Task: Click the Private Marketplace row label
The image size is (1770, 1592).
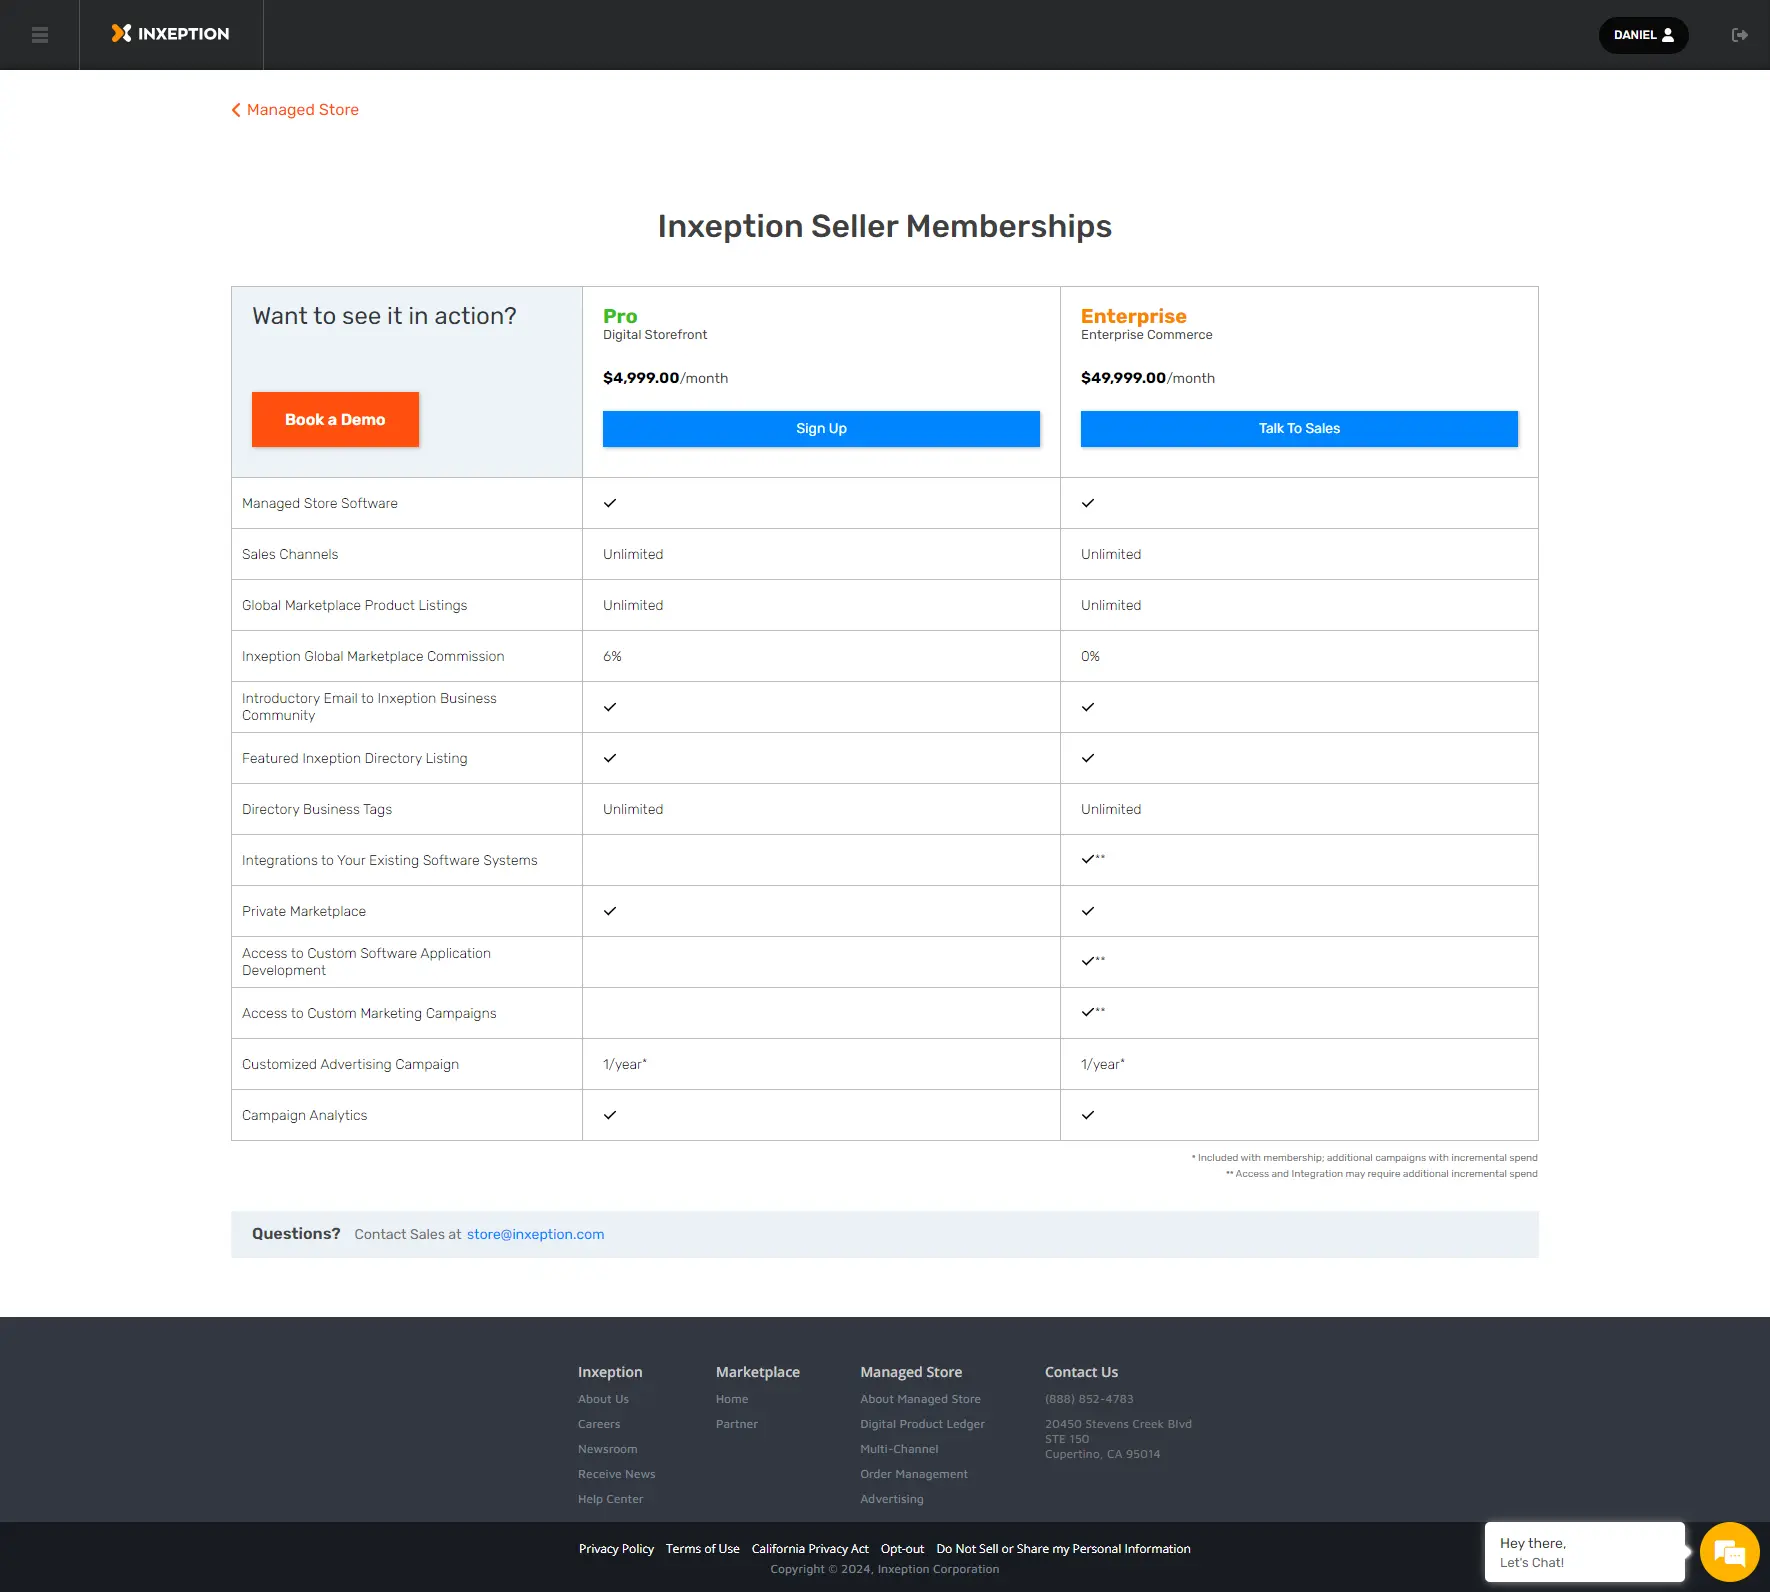Action: coord(304,912)
